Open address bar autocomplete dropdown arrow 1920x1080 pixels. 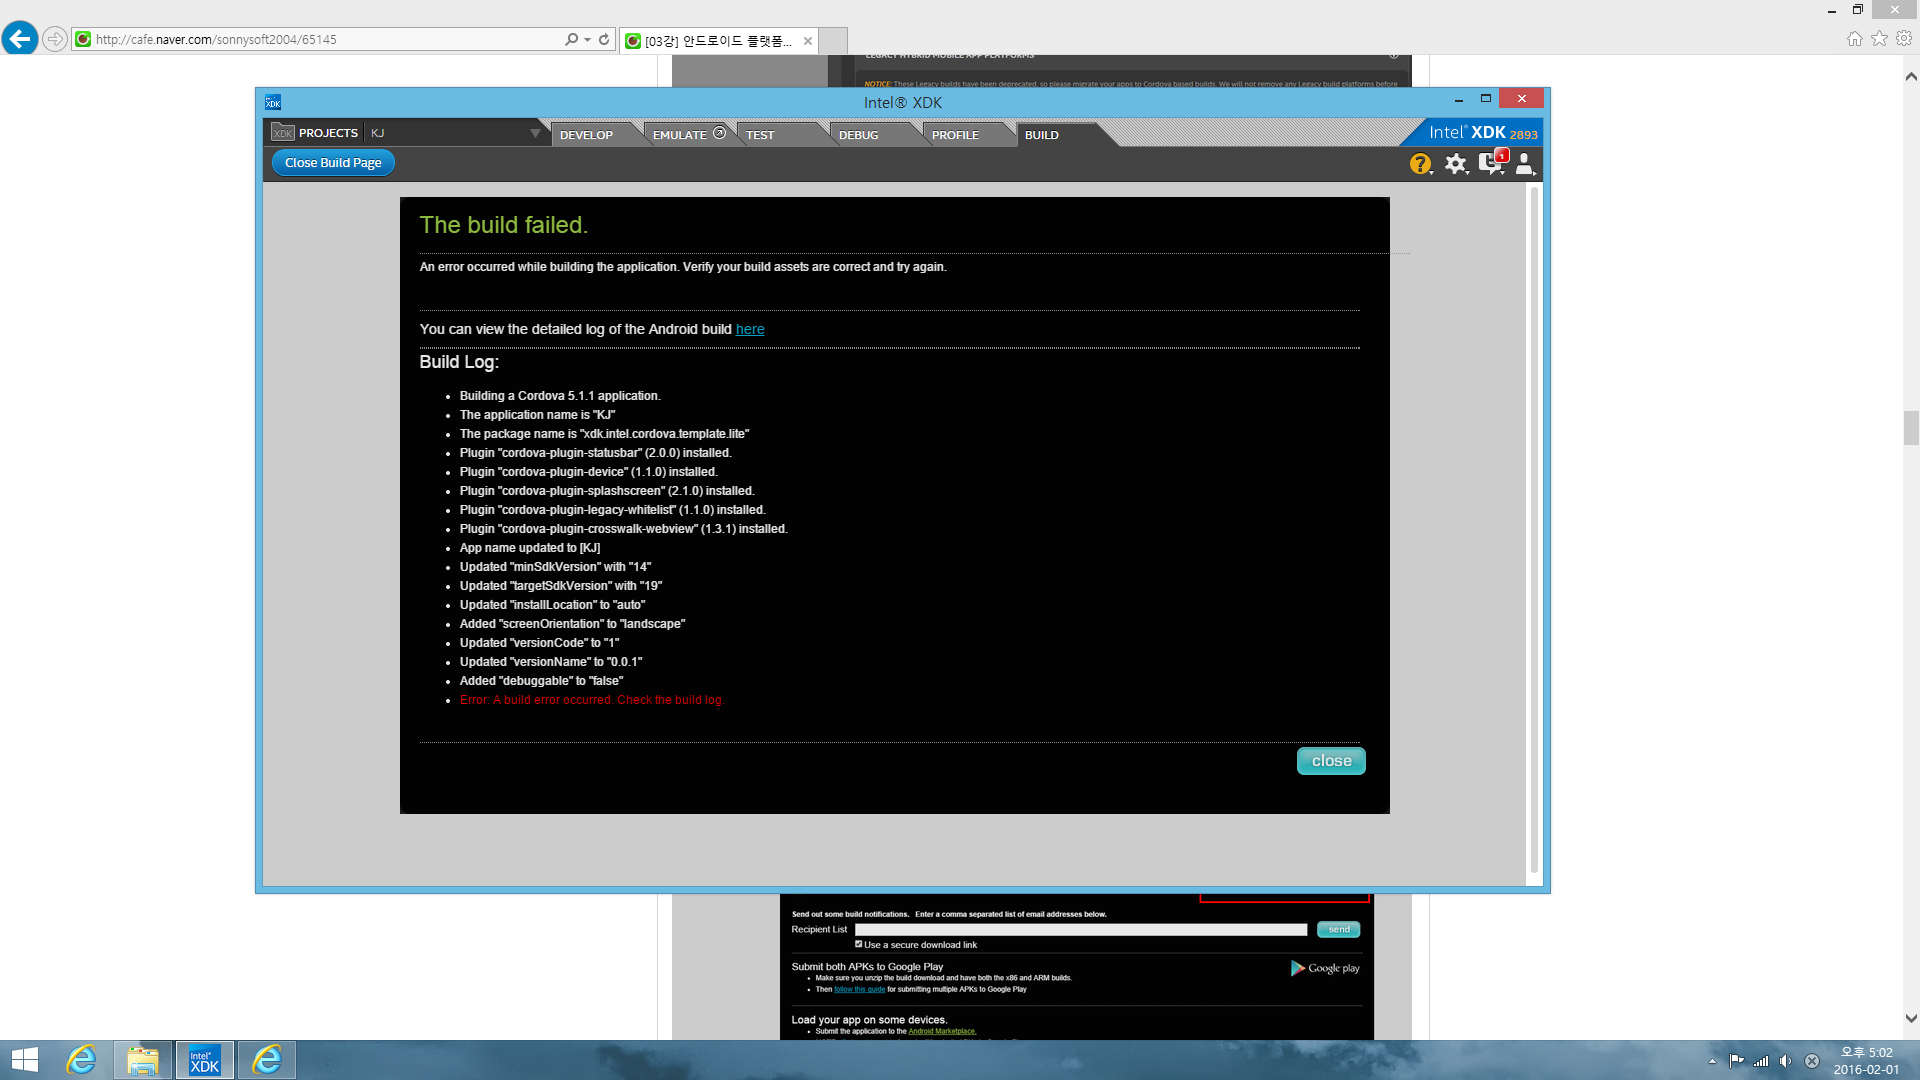(x=588, y=40)
